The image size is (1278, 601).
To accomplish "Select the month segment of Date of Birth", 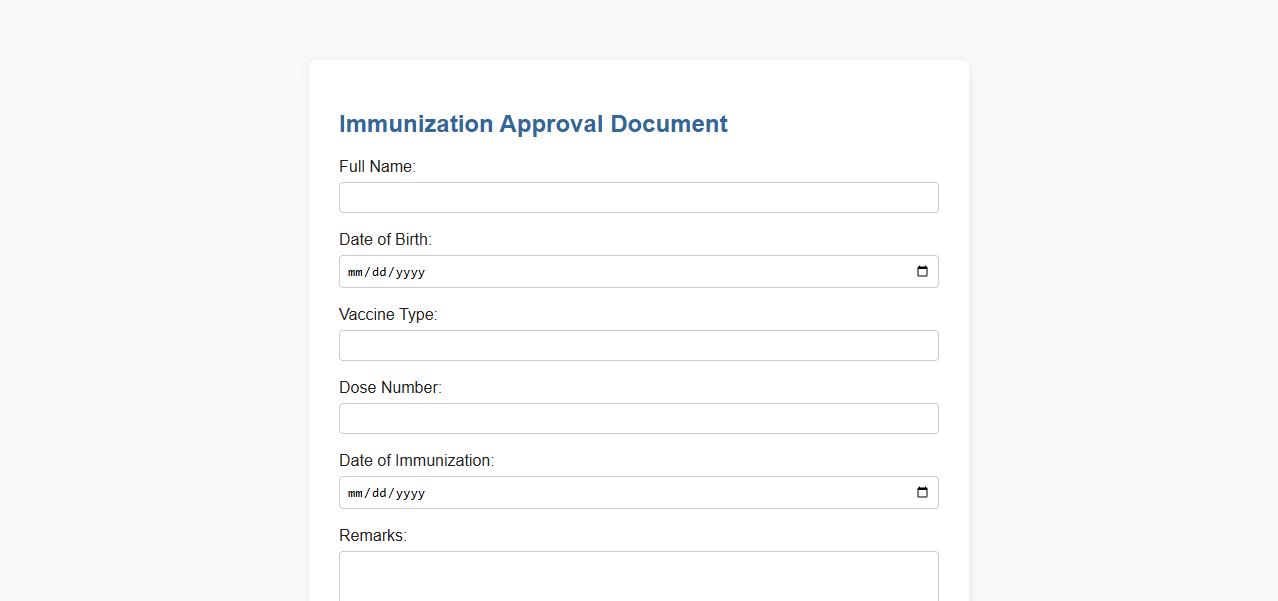I will click(357, 272).
